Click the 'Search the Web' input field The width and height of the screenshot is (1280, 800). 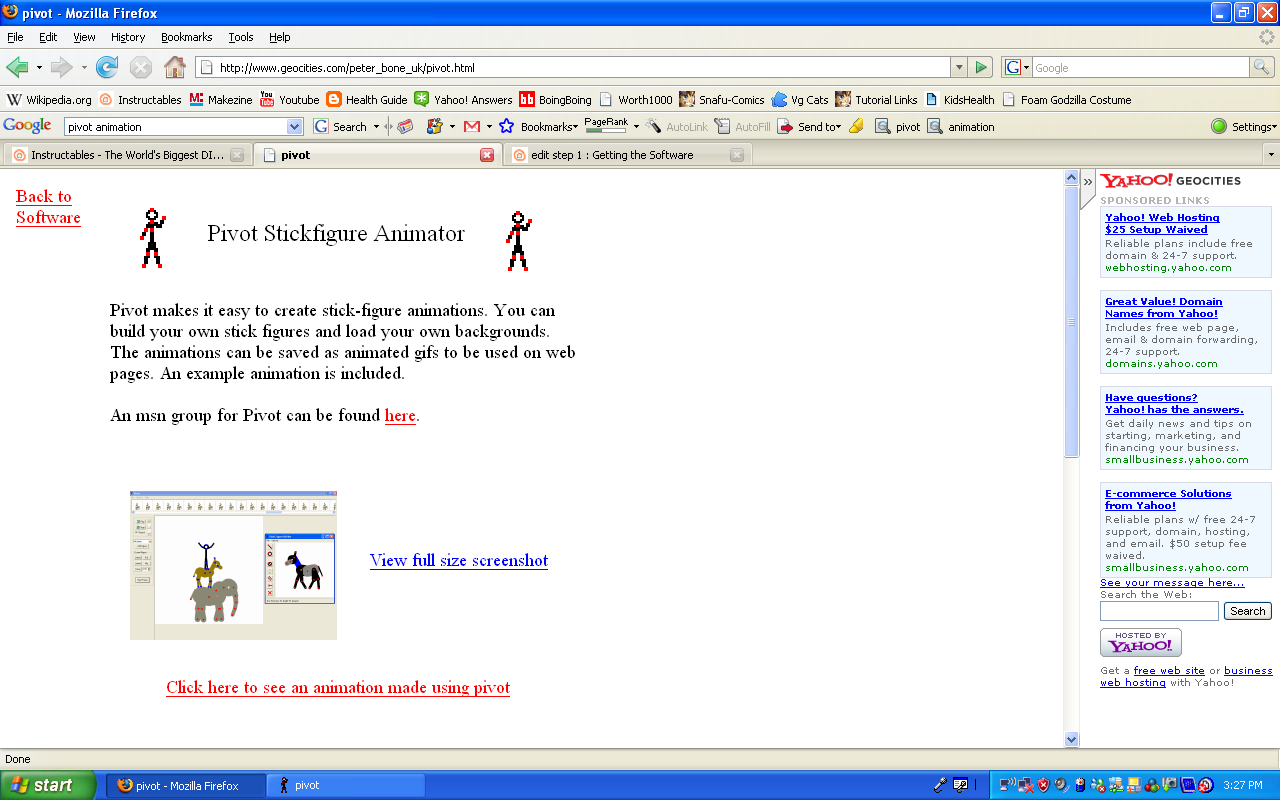tap(1159, 611)
